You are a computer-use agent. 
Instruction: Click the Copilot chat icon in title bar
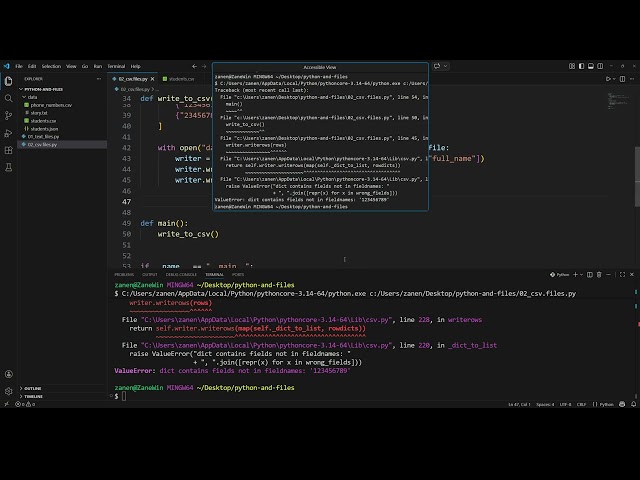[437, 66]
